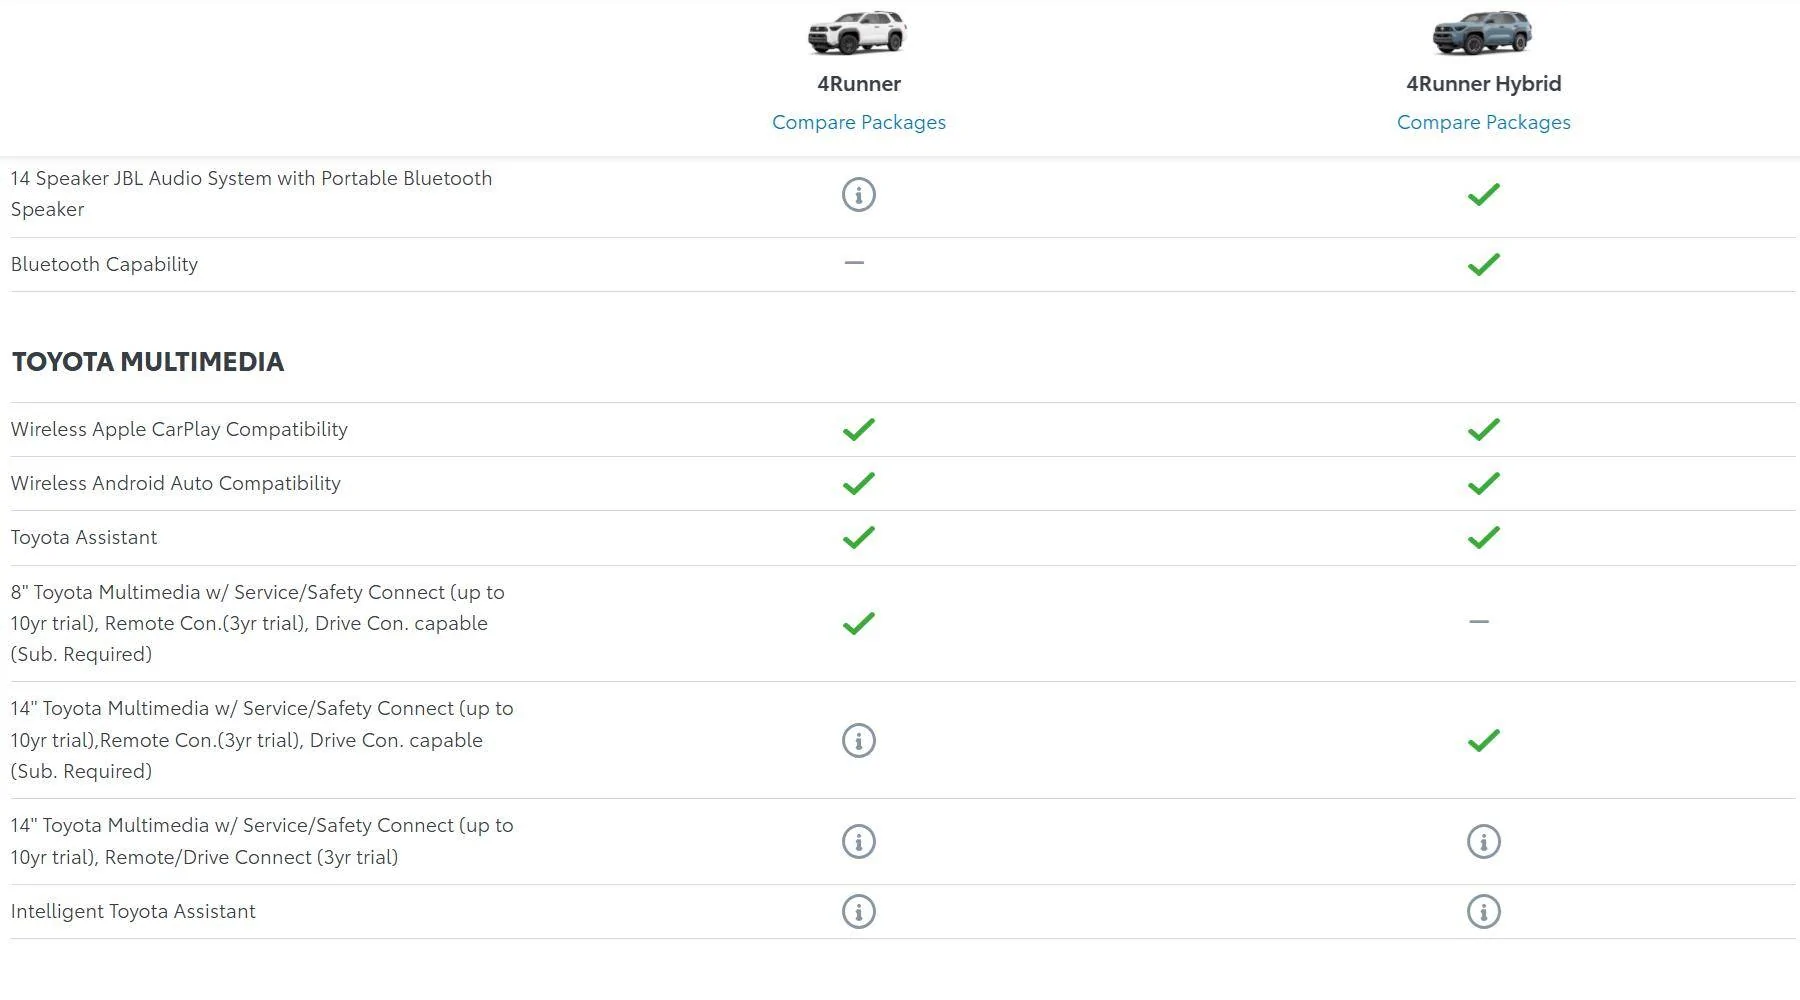This screenshot has height=1000, width=1800.
Task: Click the Toyota Multimedia section heading
Action: coord(148,362)
